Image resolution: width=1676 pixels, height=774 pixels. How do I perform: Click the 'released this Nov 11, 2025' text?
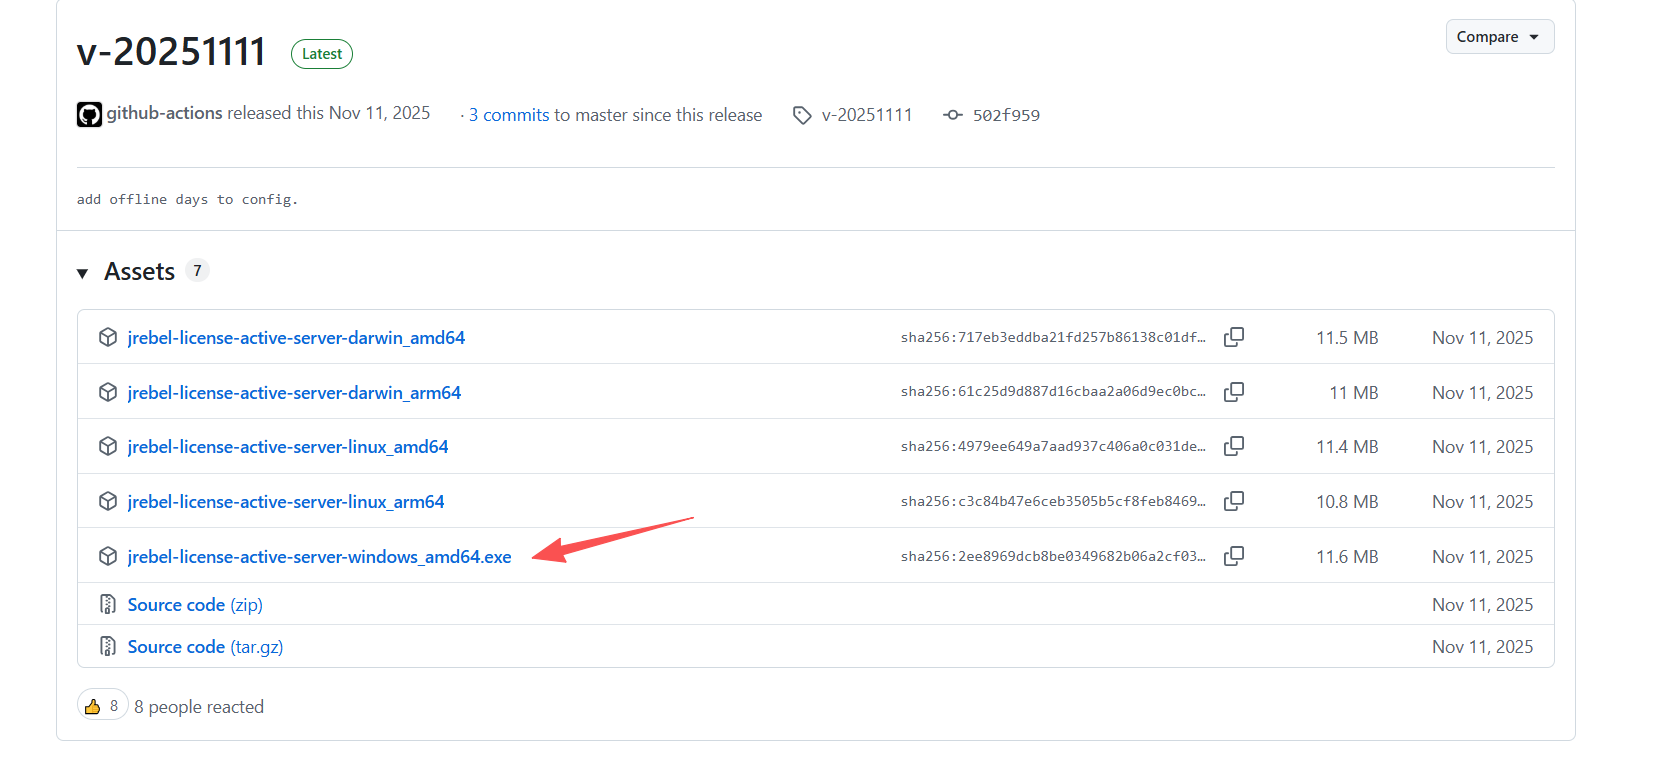point(328,113)
